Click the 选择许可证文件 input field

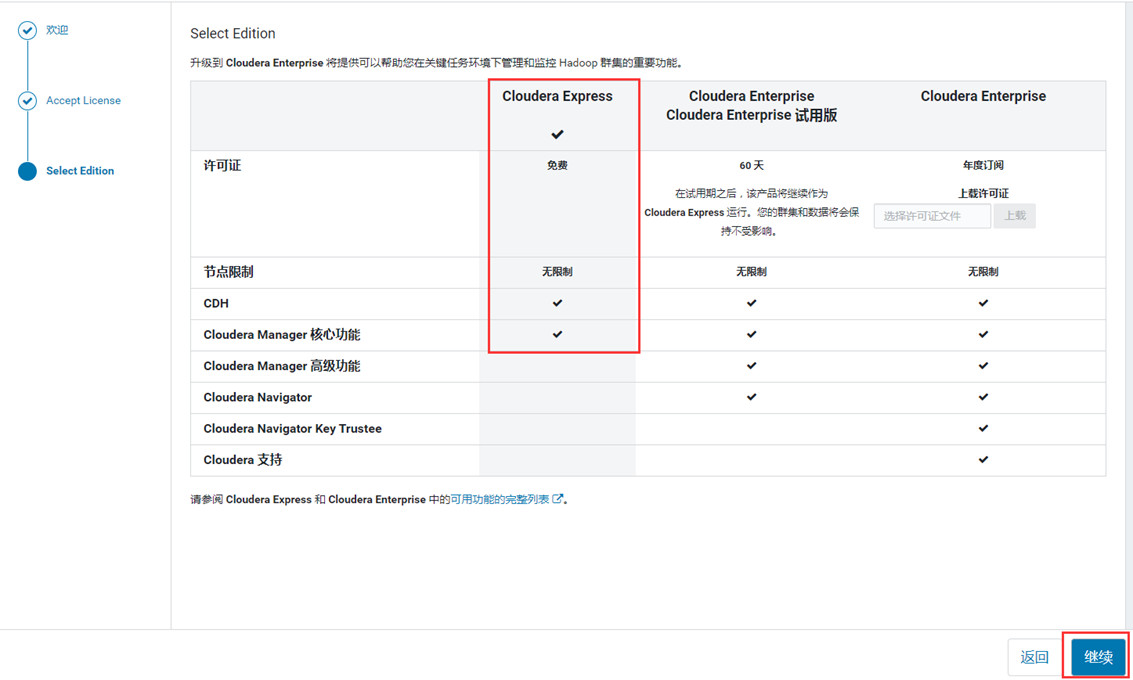pos(932,216)
